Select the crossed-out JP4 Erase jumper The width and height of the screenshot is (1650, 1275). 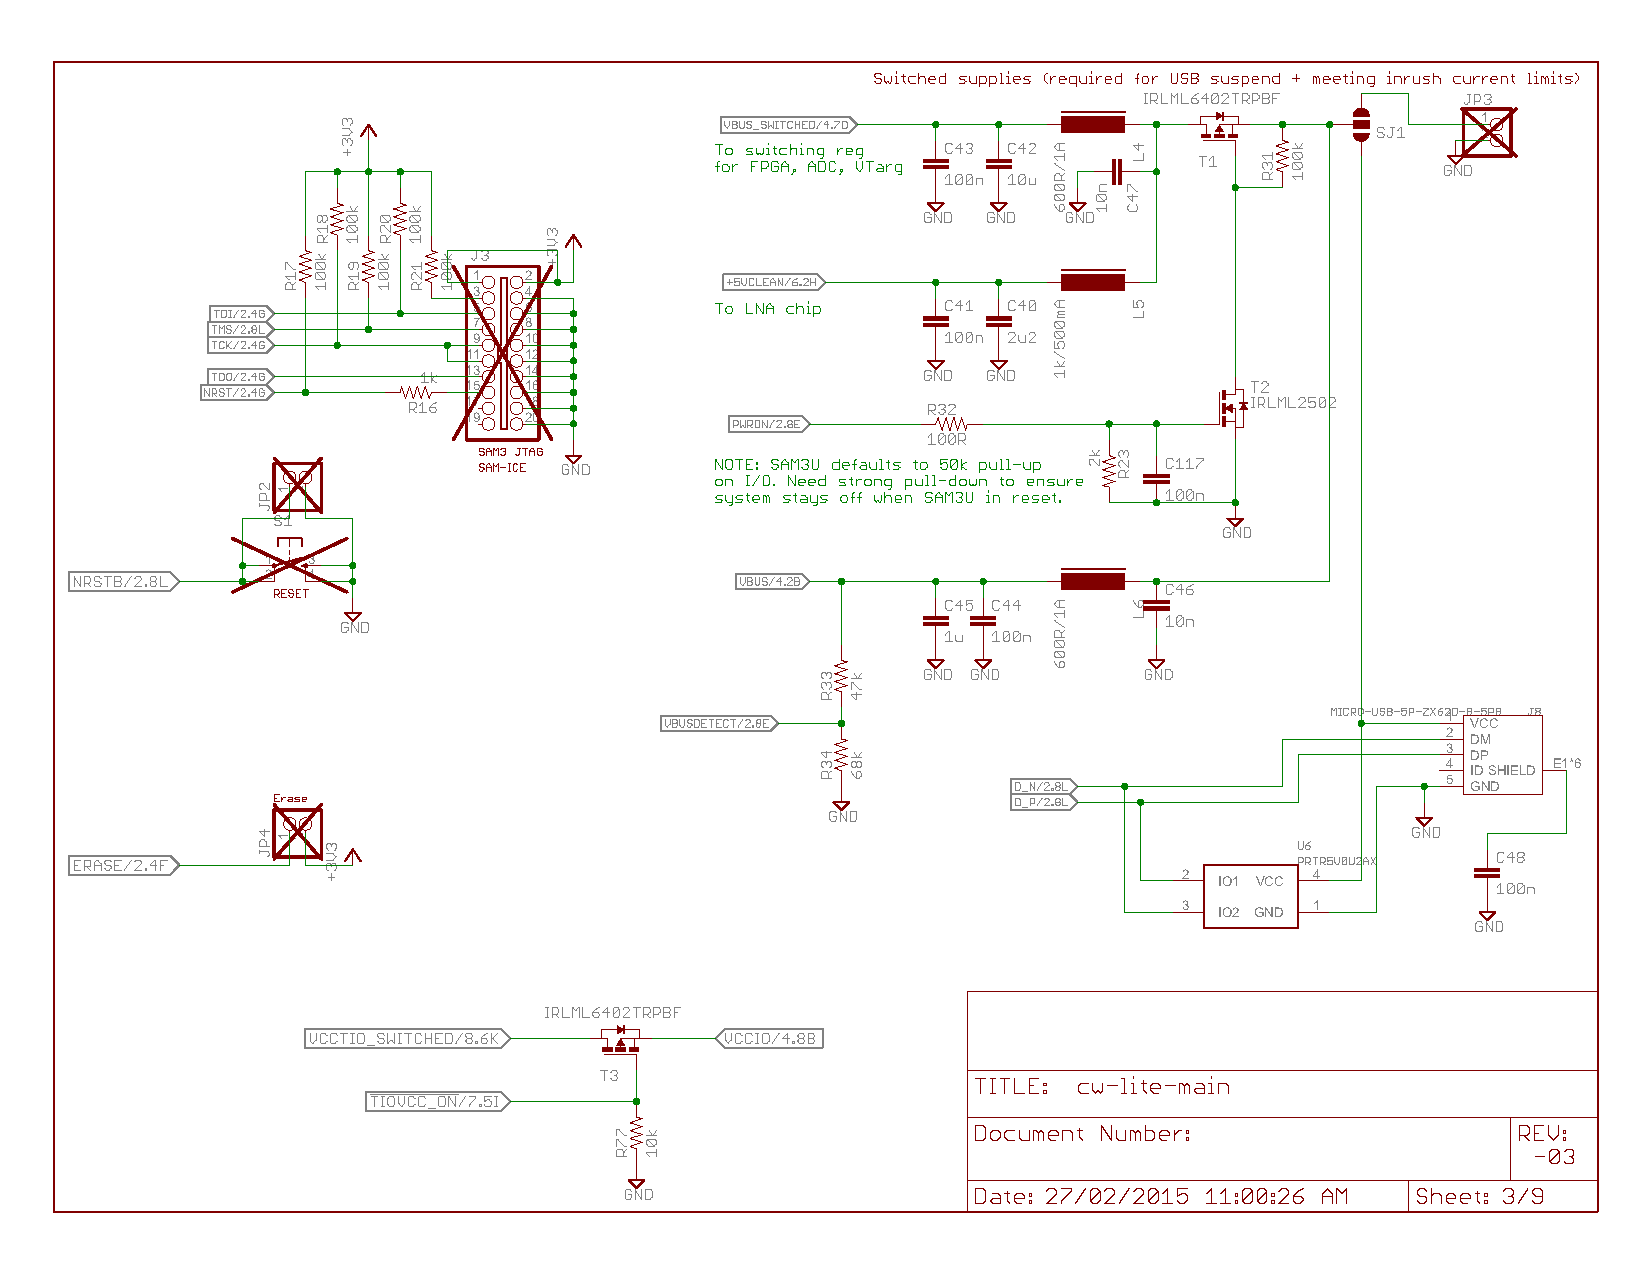click(298, 832)
